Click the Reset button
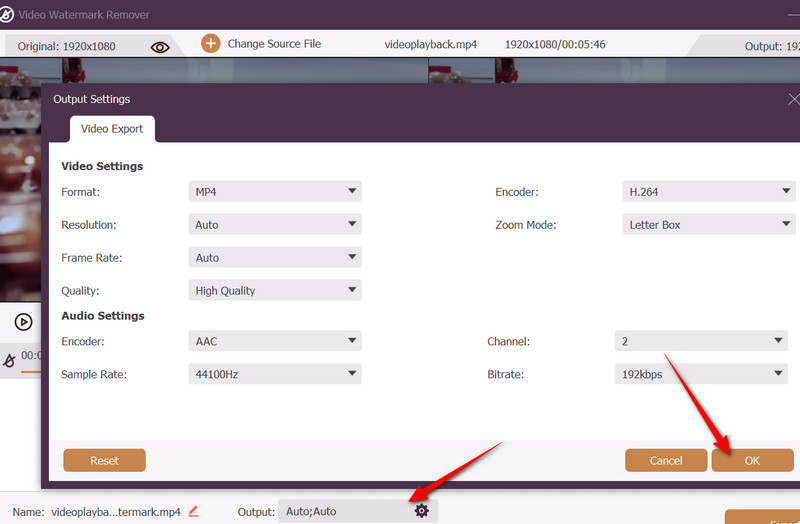This screenshot has height=524, width=800. [x=104, y=461]
